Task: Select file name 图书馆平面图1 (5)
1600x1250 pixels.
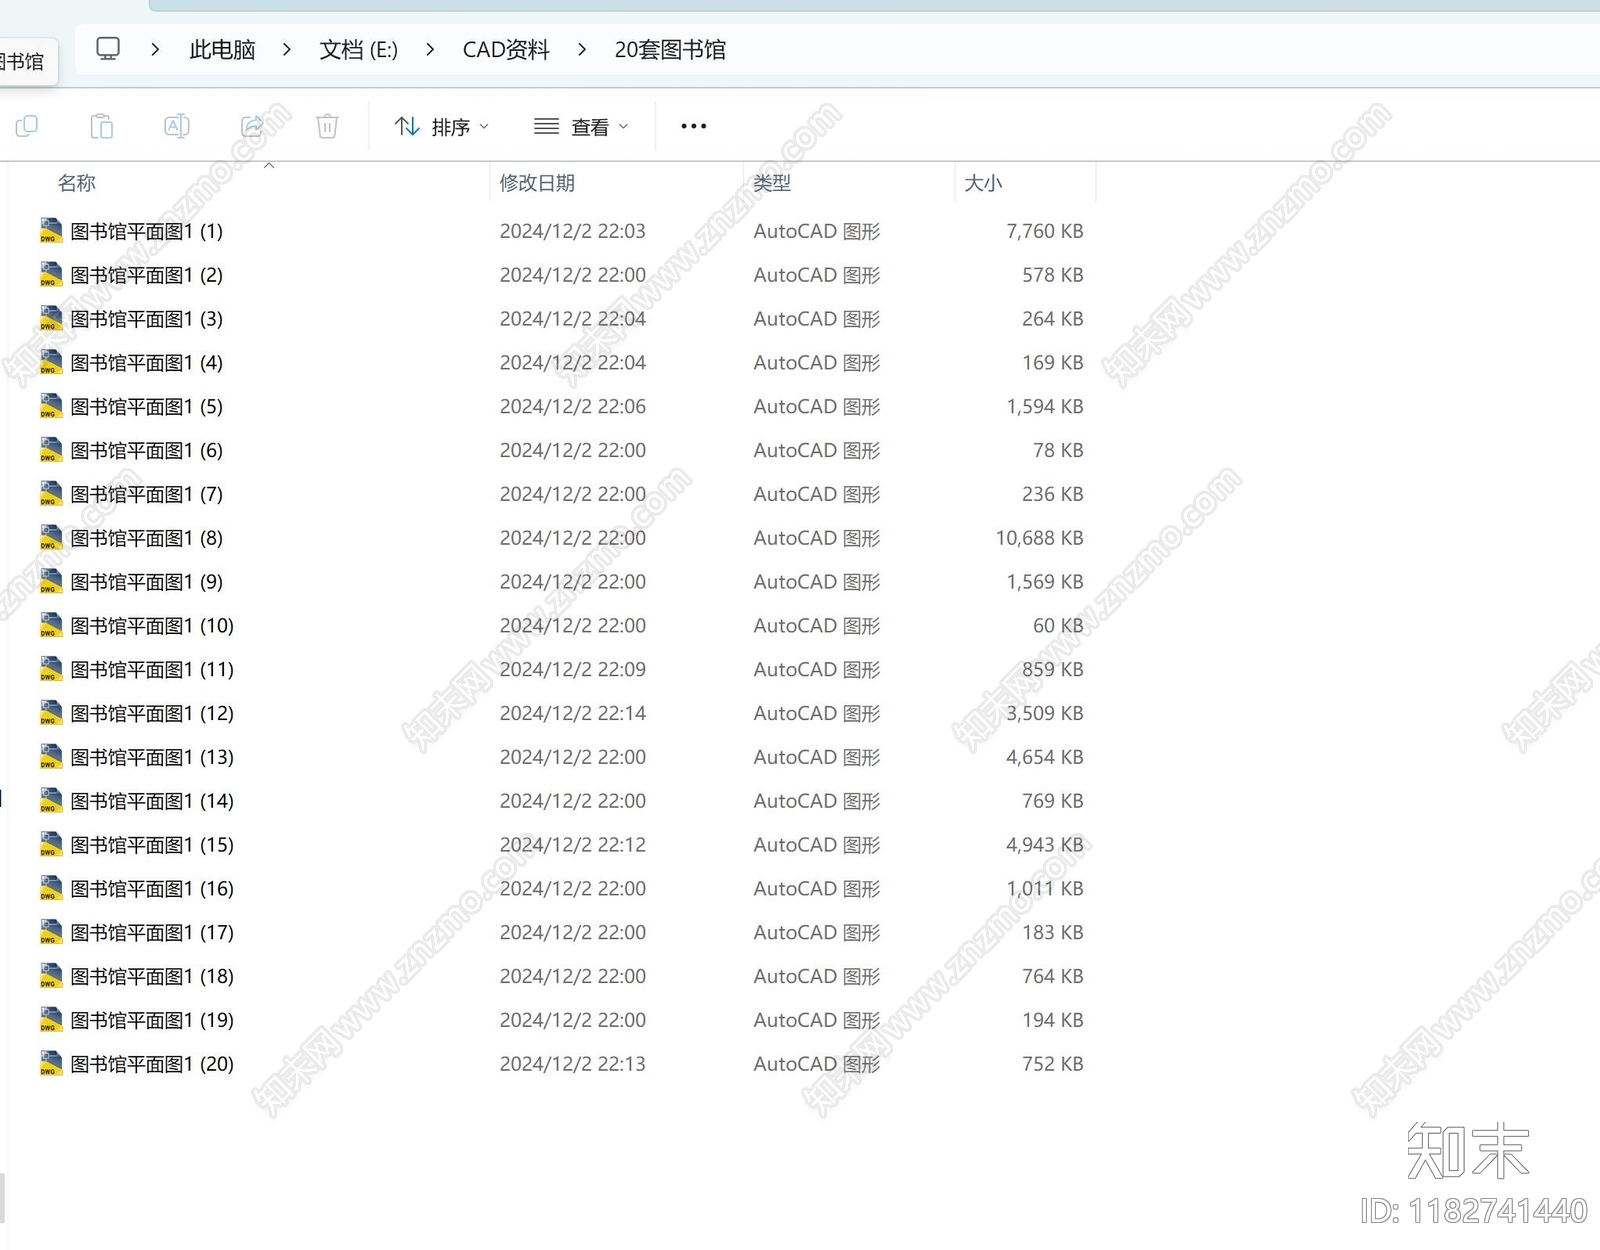Action: click(x=147, y=407)
